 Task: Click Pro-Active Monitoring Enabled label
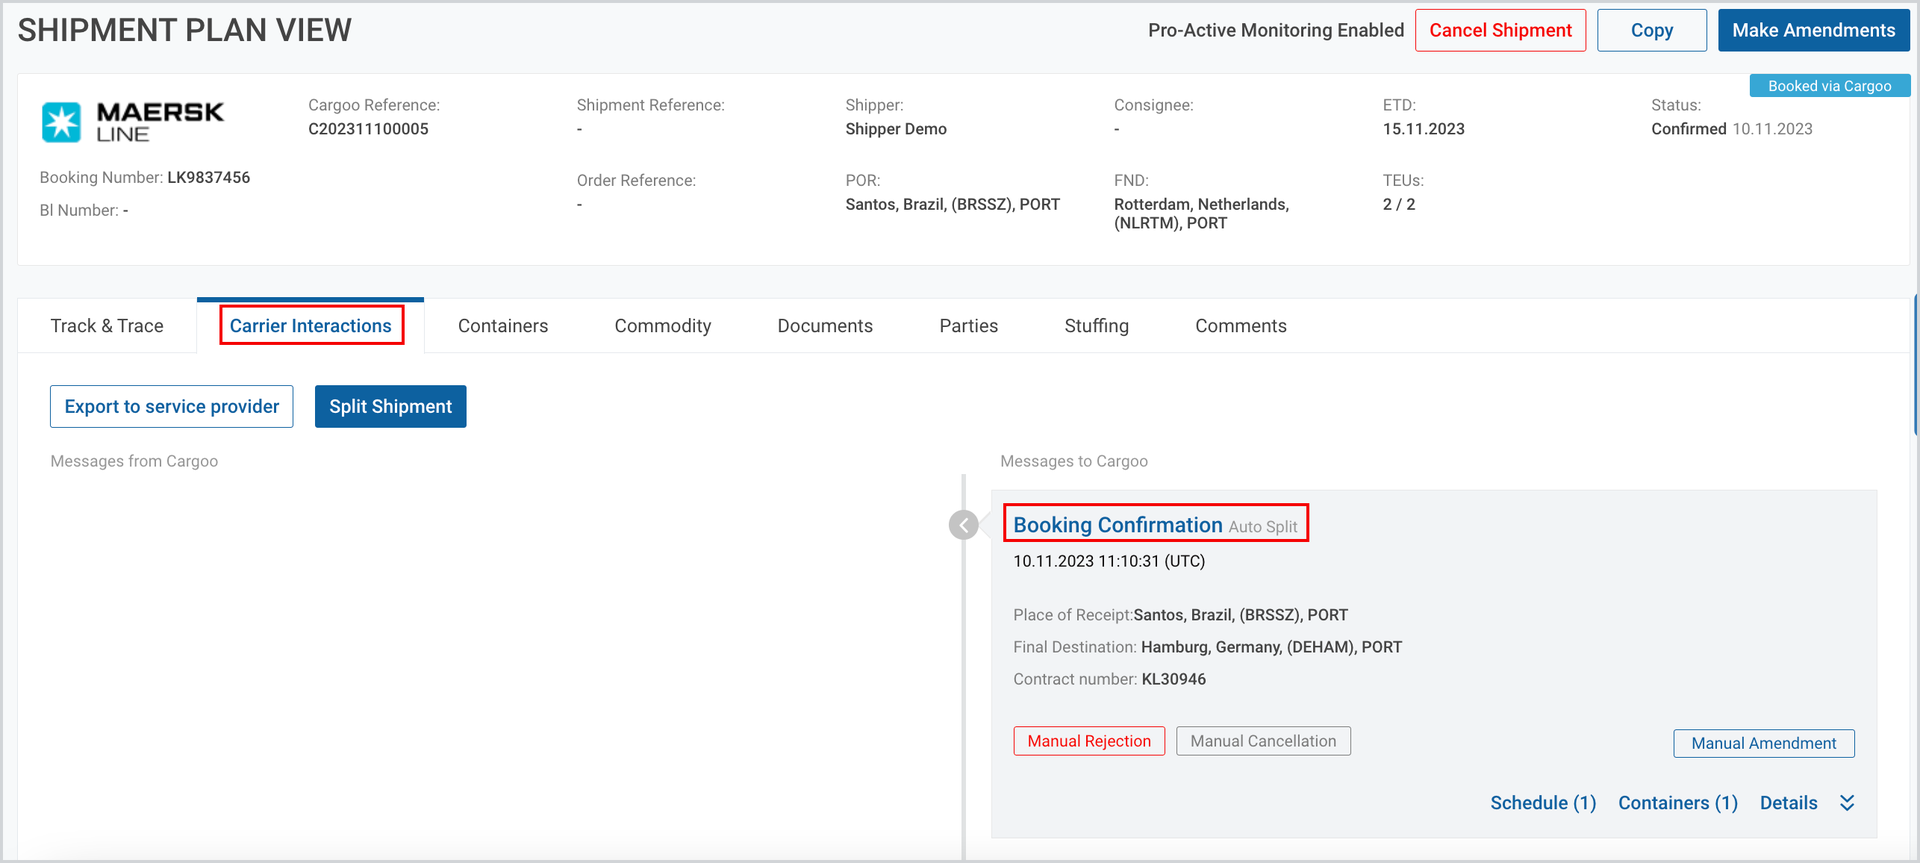coord(1276,30)
